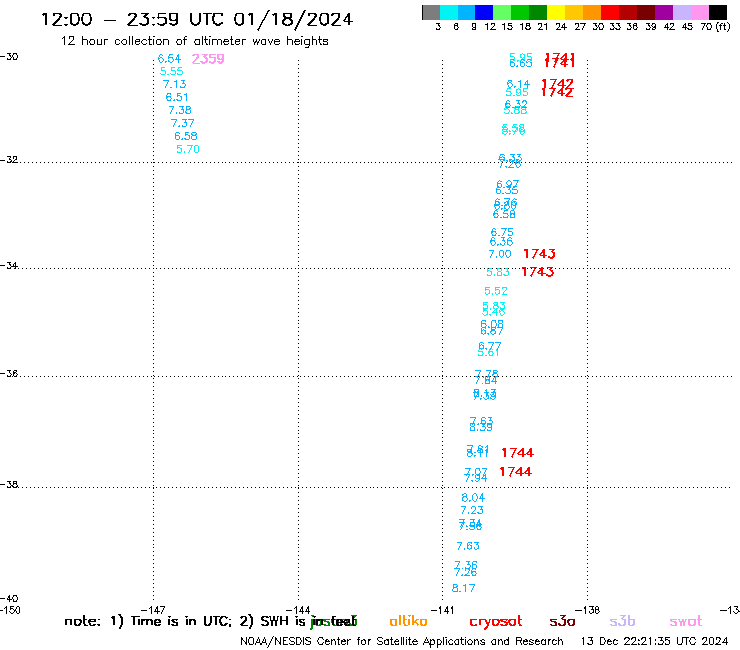This screenshot has width=740, height=650.
Task: Click the -36 latitude axis label
Action: click(9, 373)
